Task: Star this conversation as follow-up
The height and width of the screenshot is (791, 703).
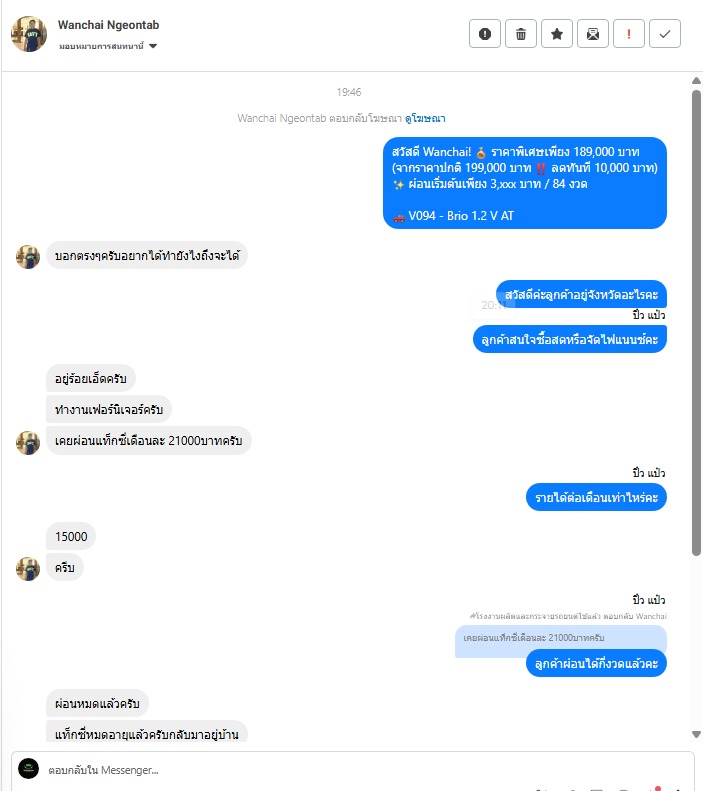Action: point(557,34)
